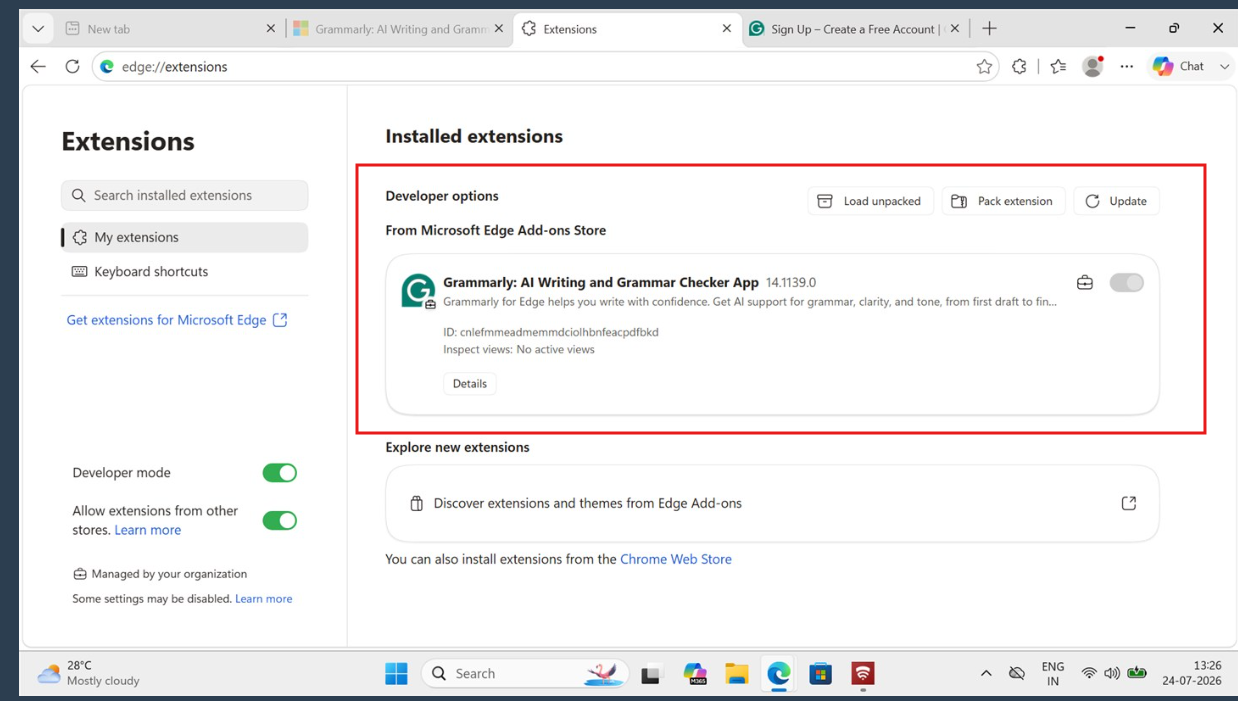Open Task View from taskbar
Image resolution: width=1238 pixels, height=701 pixels.
(x=652, y=674)
